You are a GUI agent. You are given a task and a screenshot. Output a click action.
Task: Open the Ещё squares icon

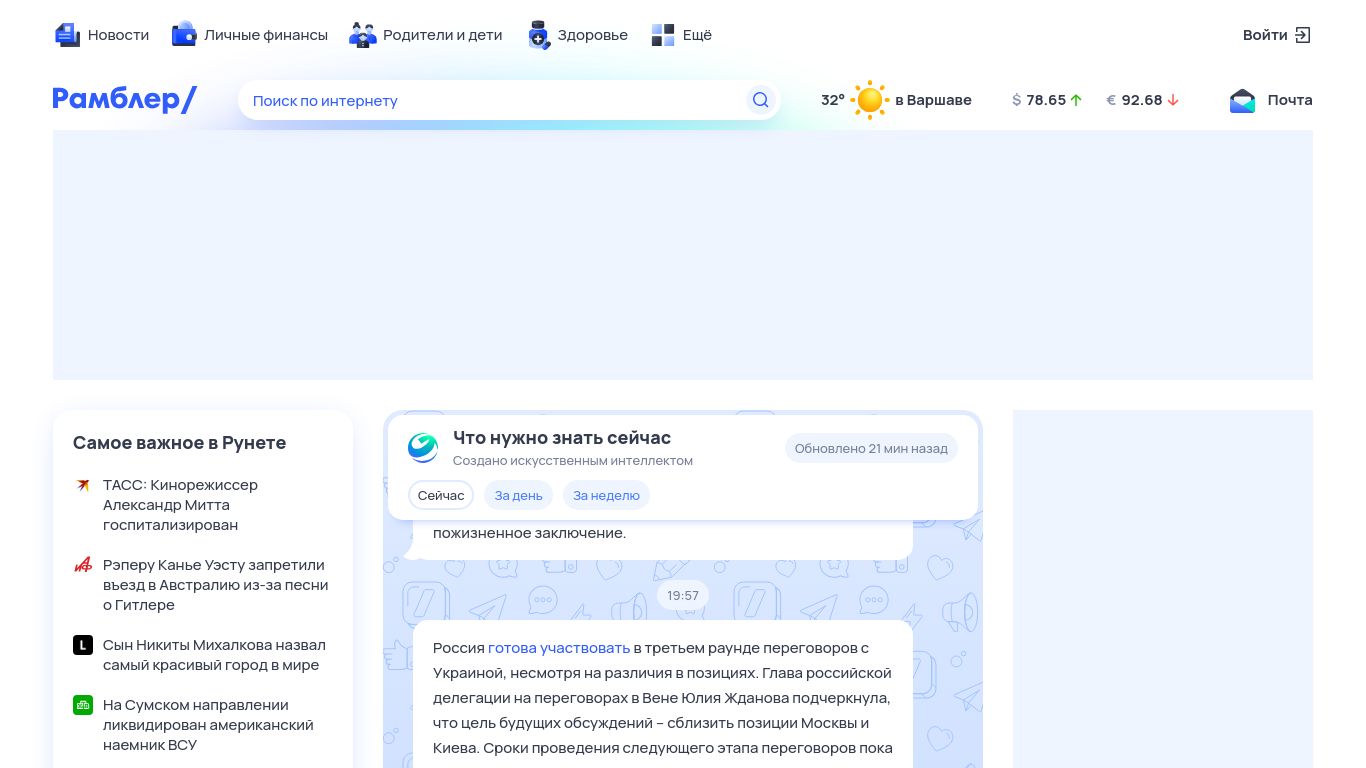[663, 35]
